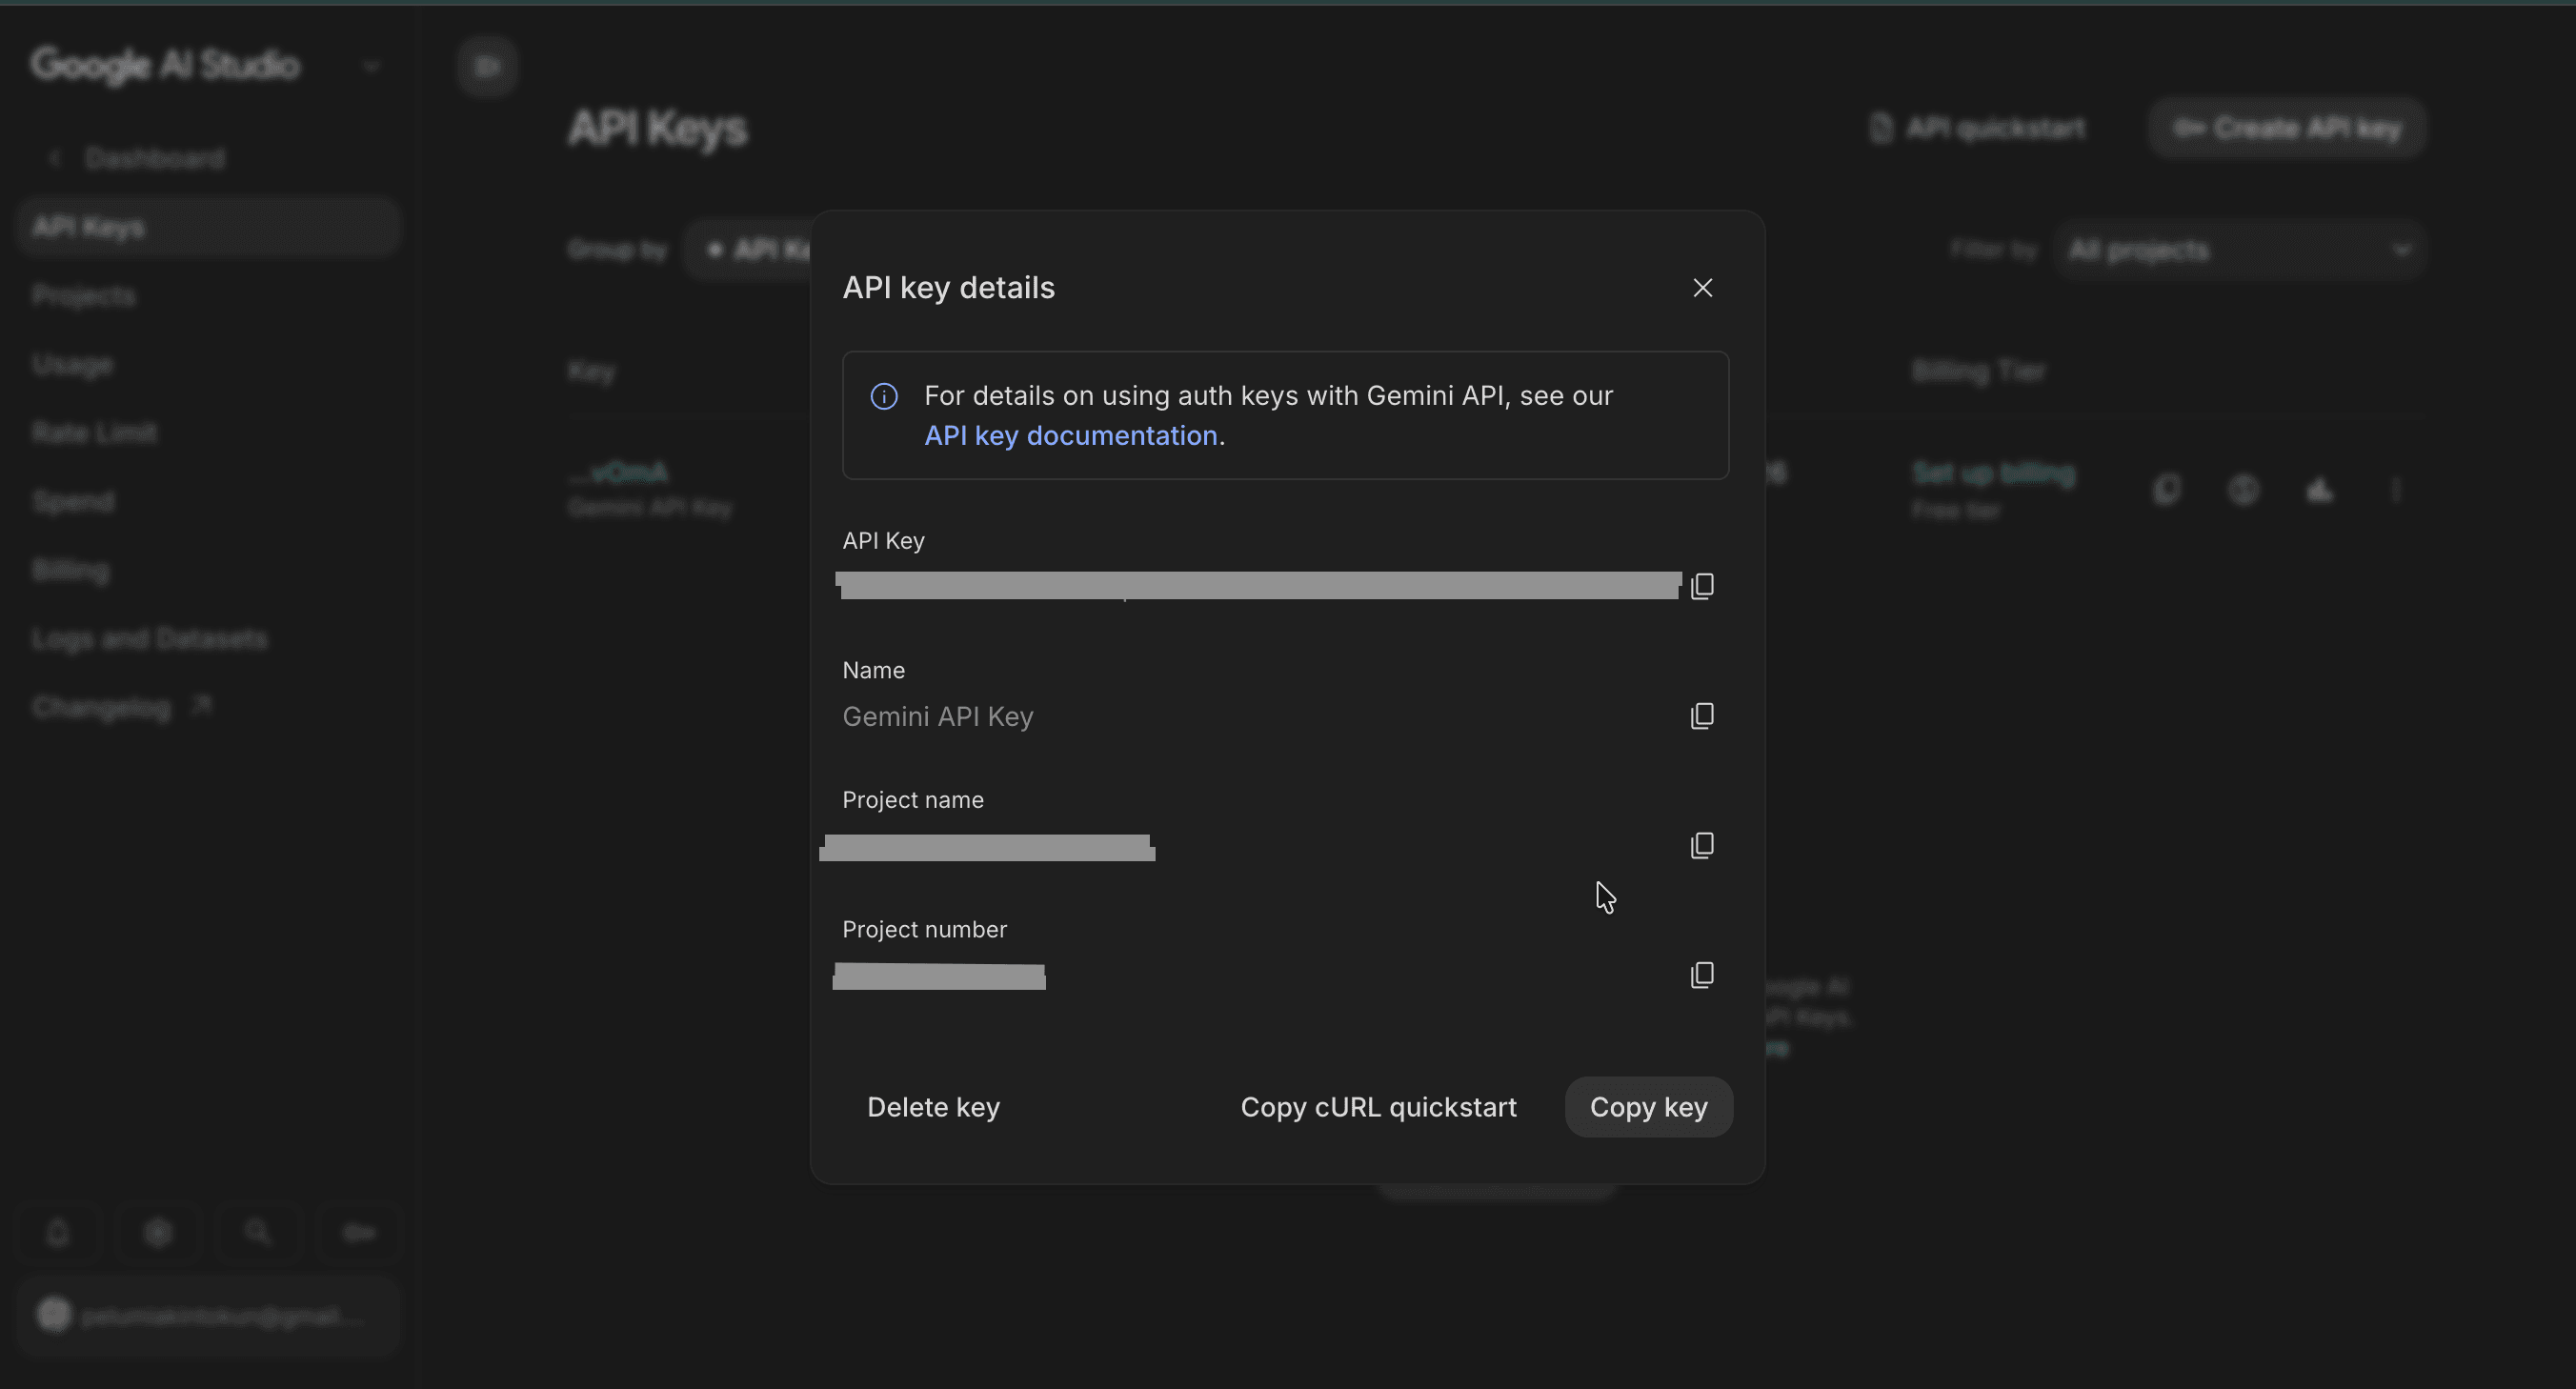
Task: Open API key documentation link
Action: tap(1070, 436)
